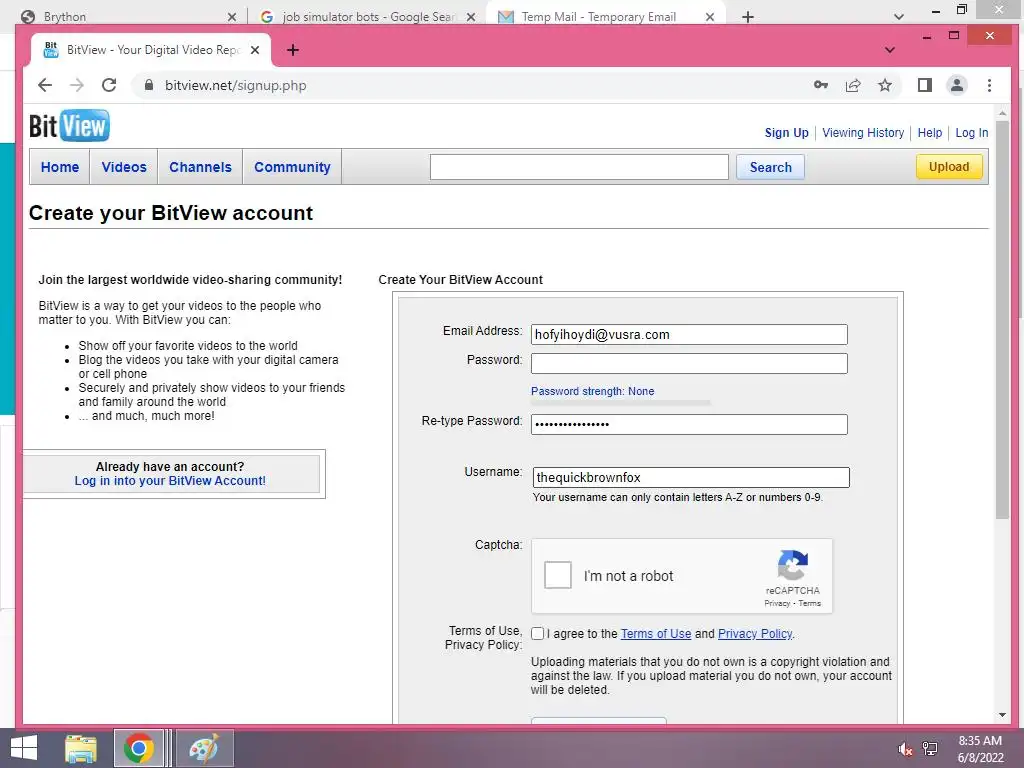Click the Search button

click(771, 167)
